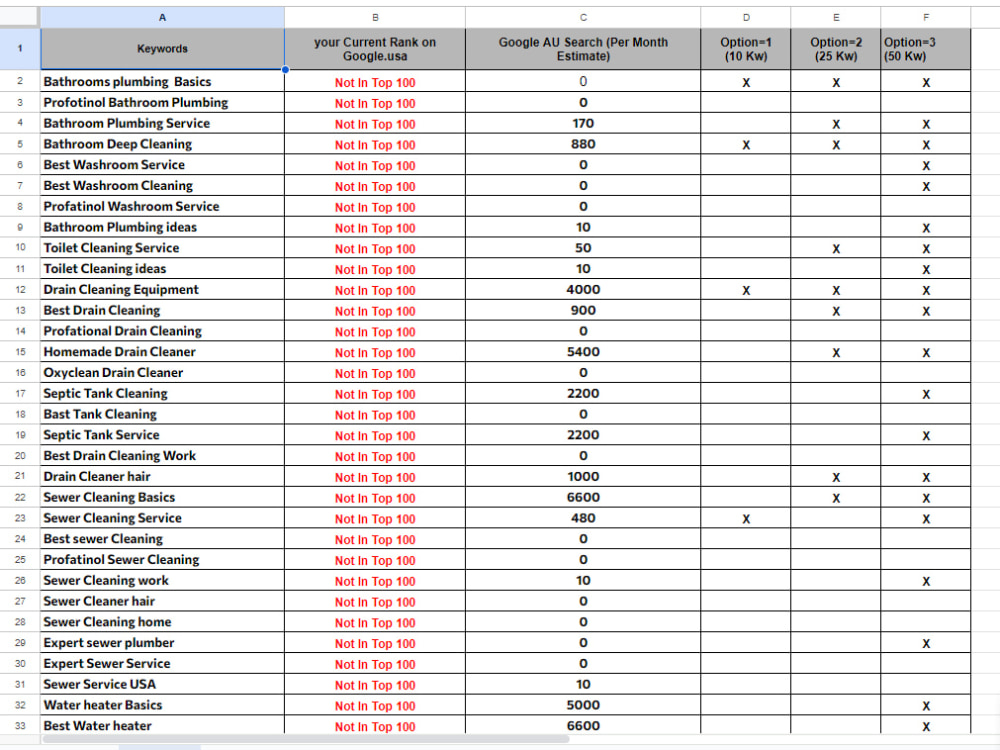
Task: Select 'Bast Tank Cleaning' cell
Action: tap(163, 415)
